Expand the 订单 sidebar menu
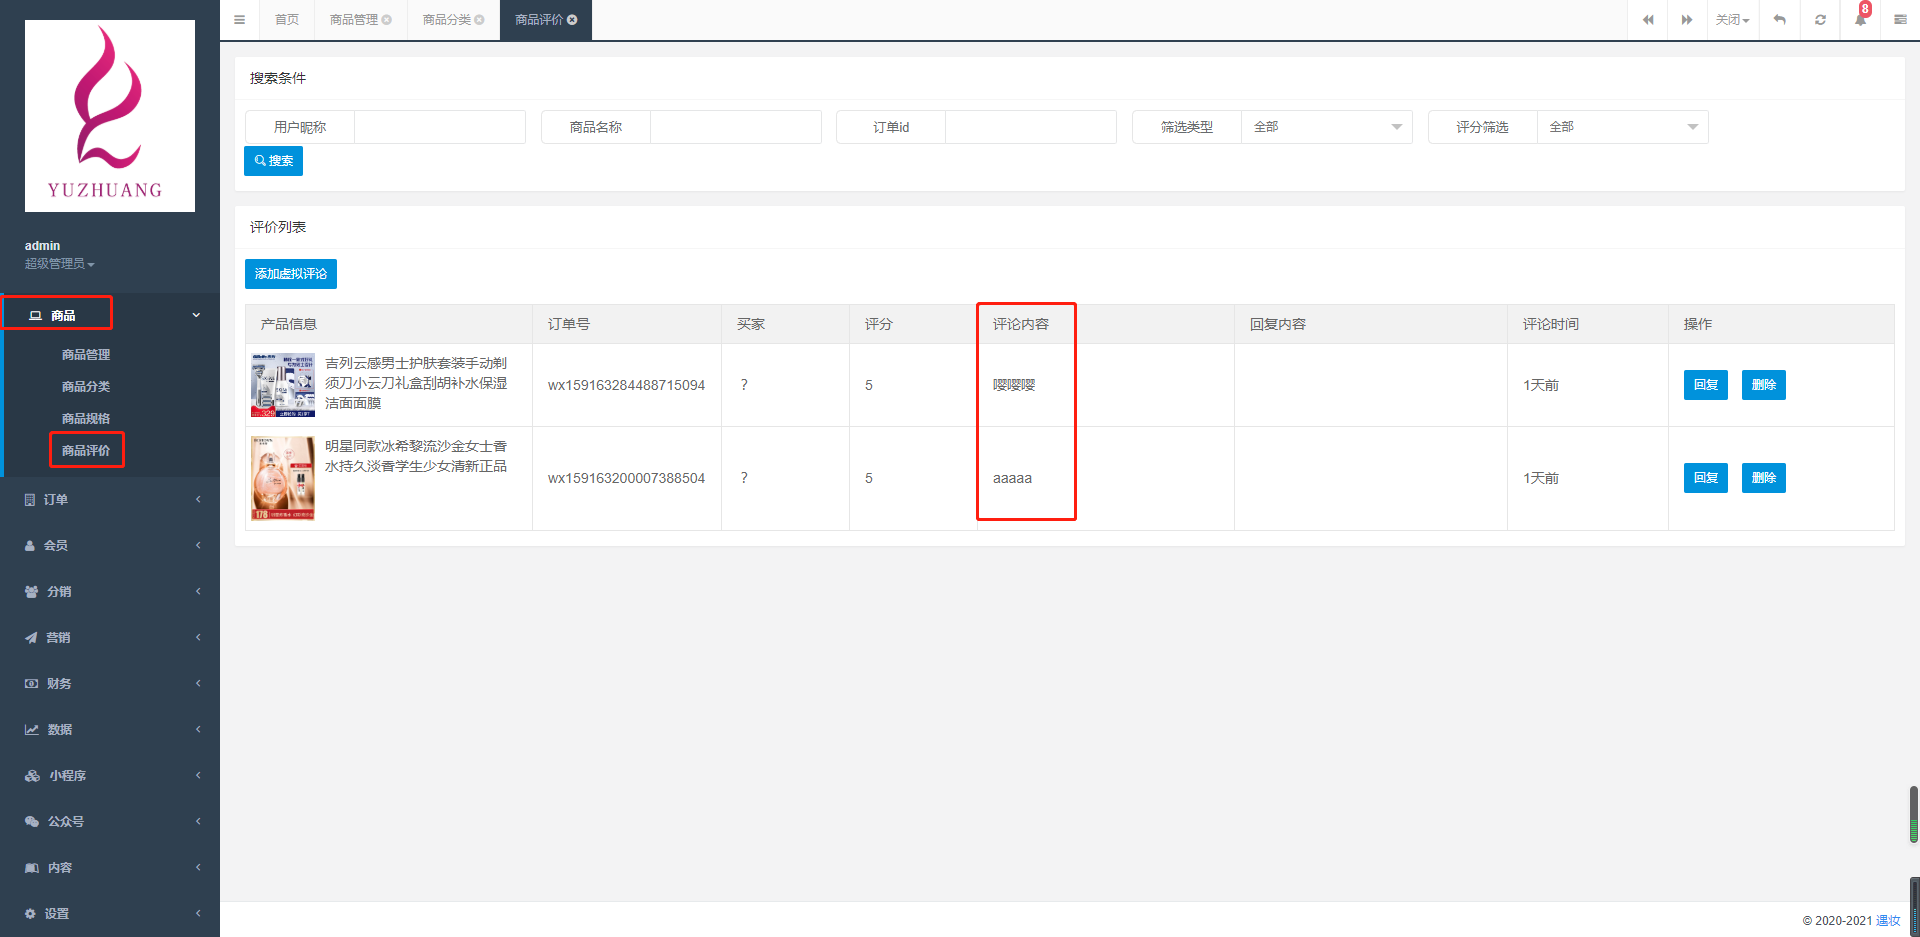The width and height of the screenshot is (1920, 937). [x=110, y=499]
